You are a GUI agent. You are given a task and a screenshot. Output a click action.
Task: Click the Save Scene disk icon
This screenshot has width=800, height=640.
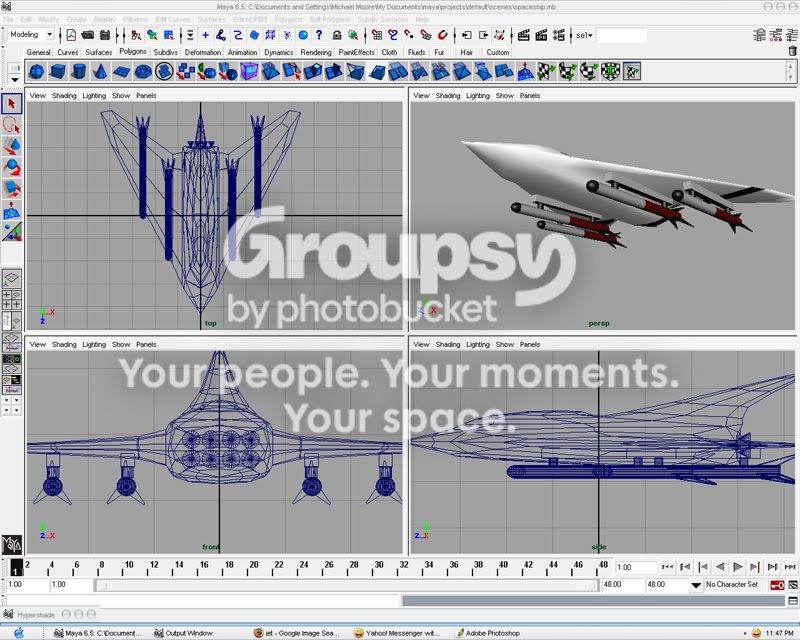(x=105, y=35)
